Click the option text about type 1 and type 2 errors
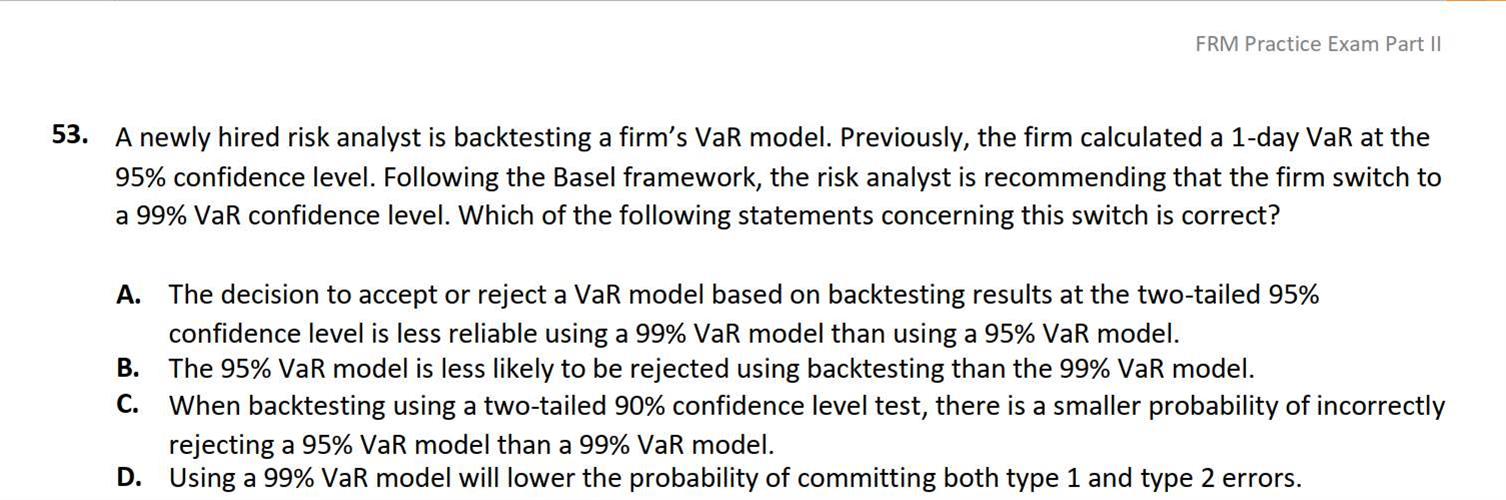Screen dimensions: 1506x500 [735, 478]
